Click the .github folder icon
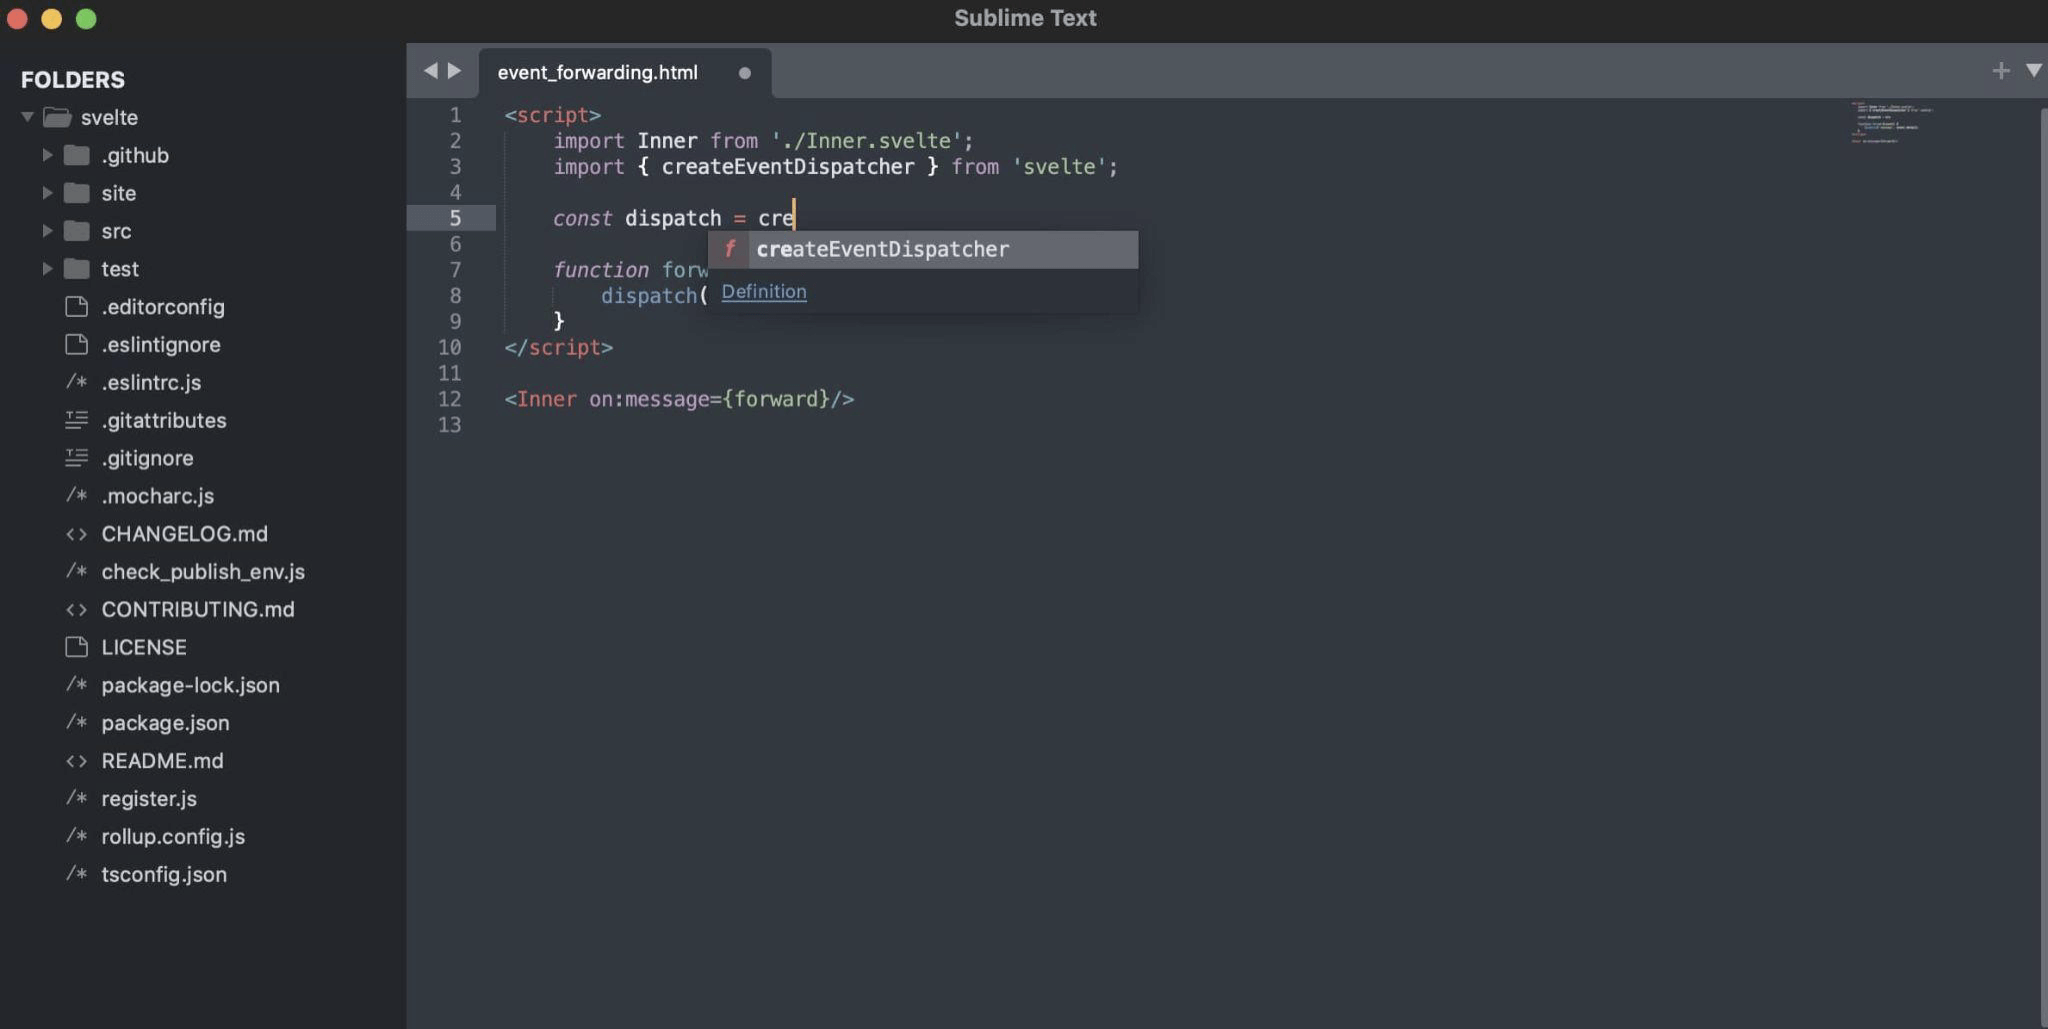The height and width of the screenshot is (1029, 2048). 77,155
